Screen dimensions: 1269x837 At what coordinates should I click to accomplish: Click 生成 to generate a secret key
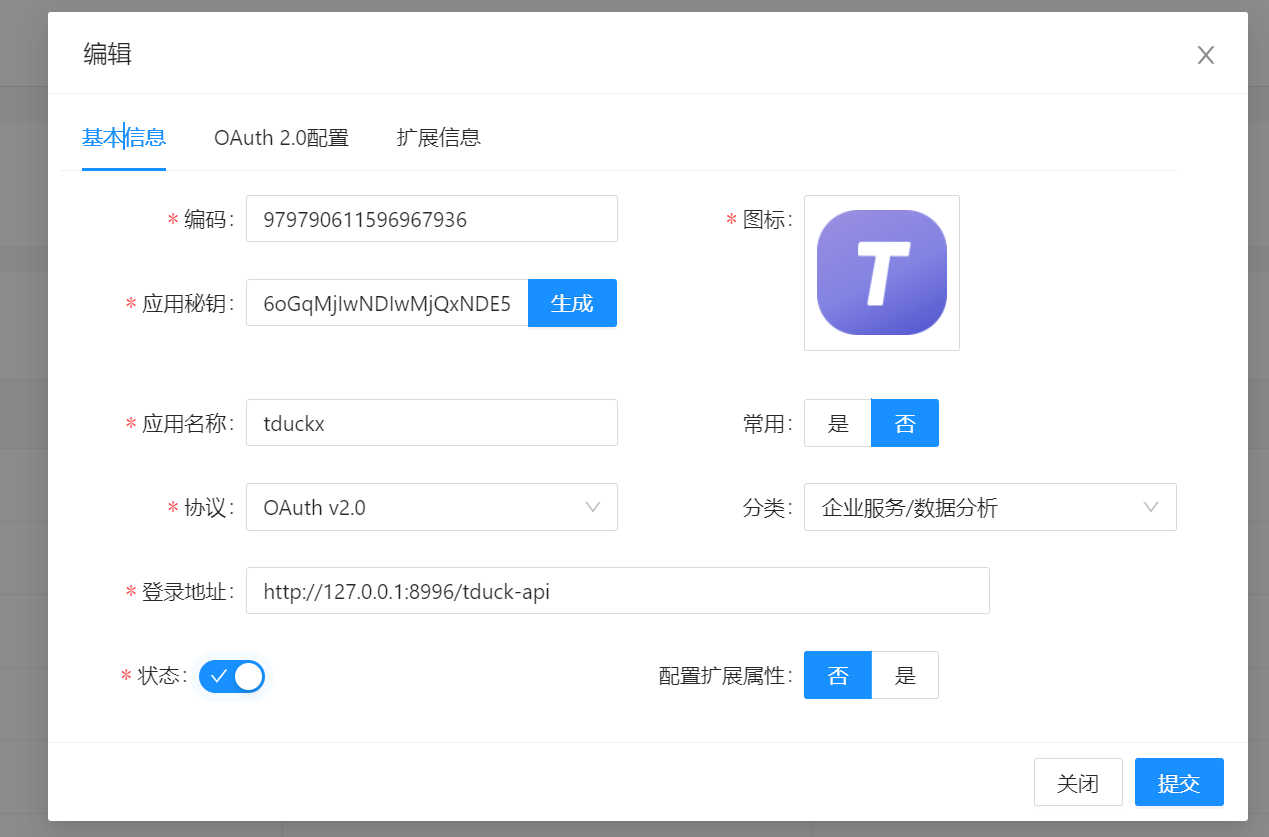tap(572, 303)
